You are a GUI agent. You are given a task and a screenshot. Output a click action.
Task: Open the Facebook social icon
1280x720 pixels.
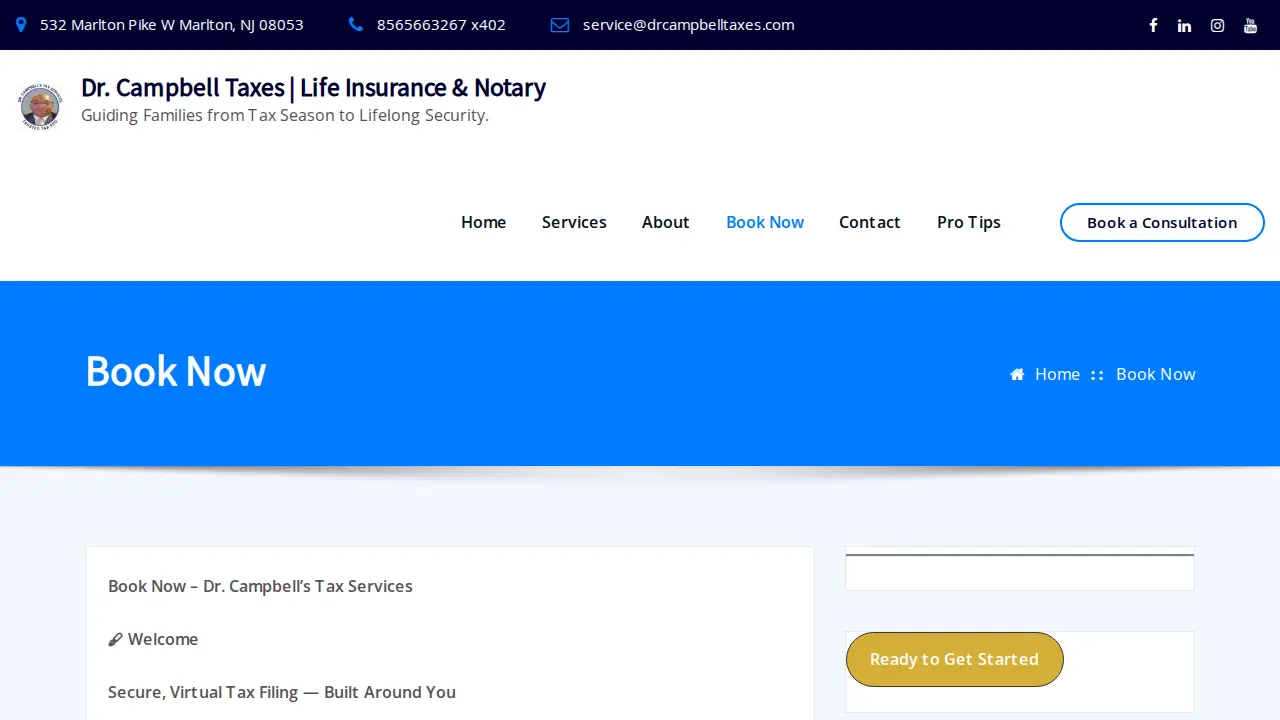1153,25
